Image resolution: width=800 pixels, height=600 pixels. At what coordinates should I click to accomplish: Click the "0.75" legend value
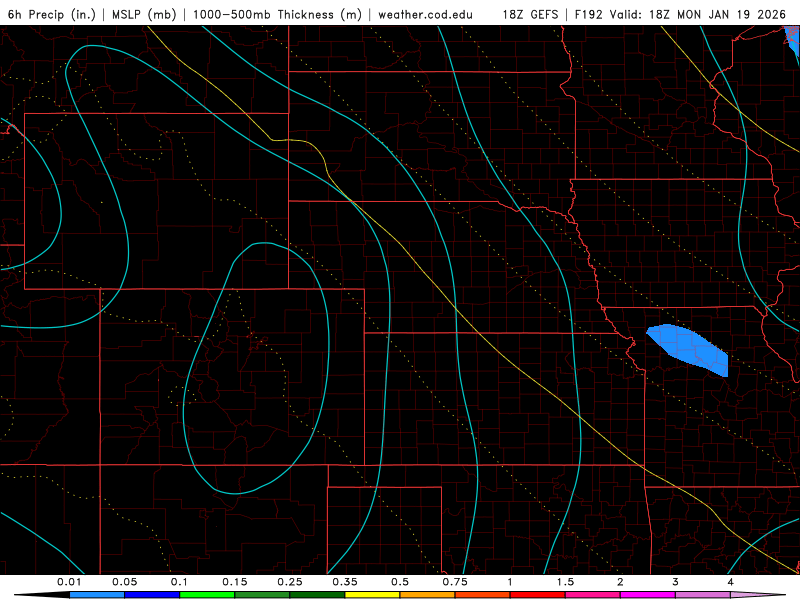tap(455, 582)
